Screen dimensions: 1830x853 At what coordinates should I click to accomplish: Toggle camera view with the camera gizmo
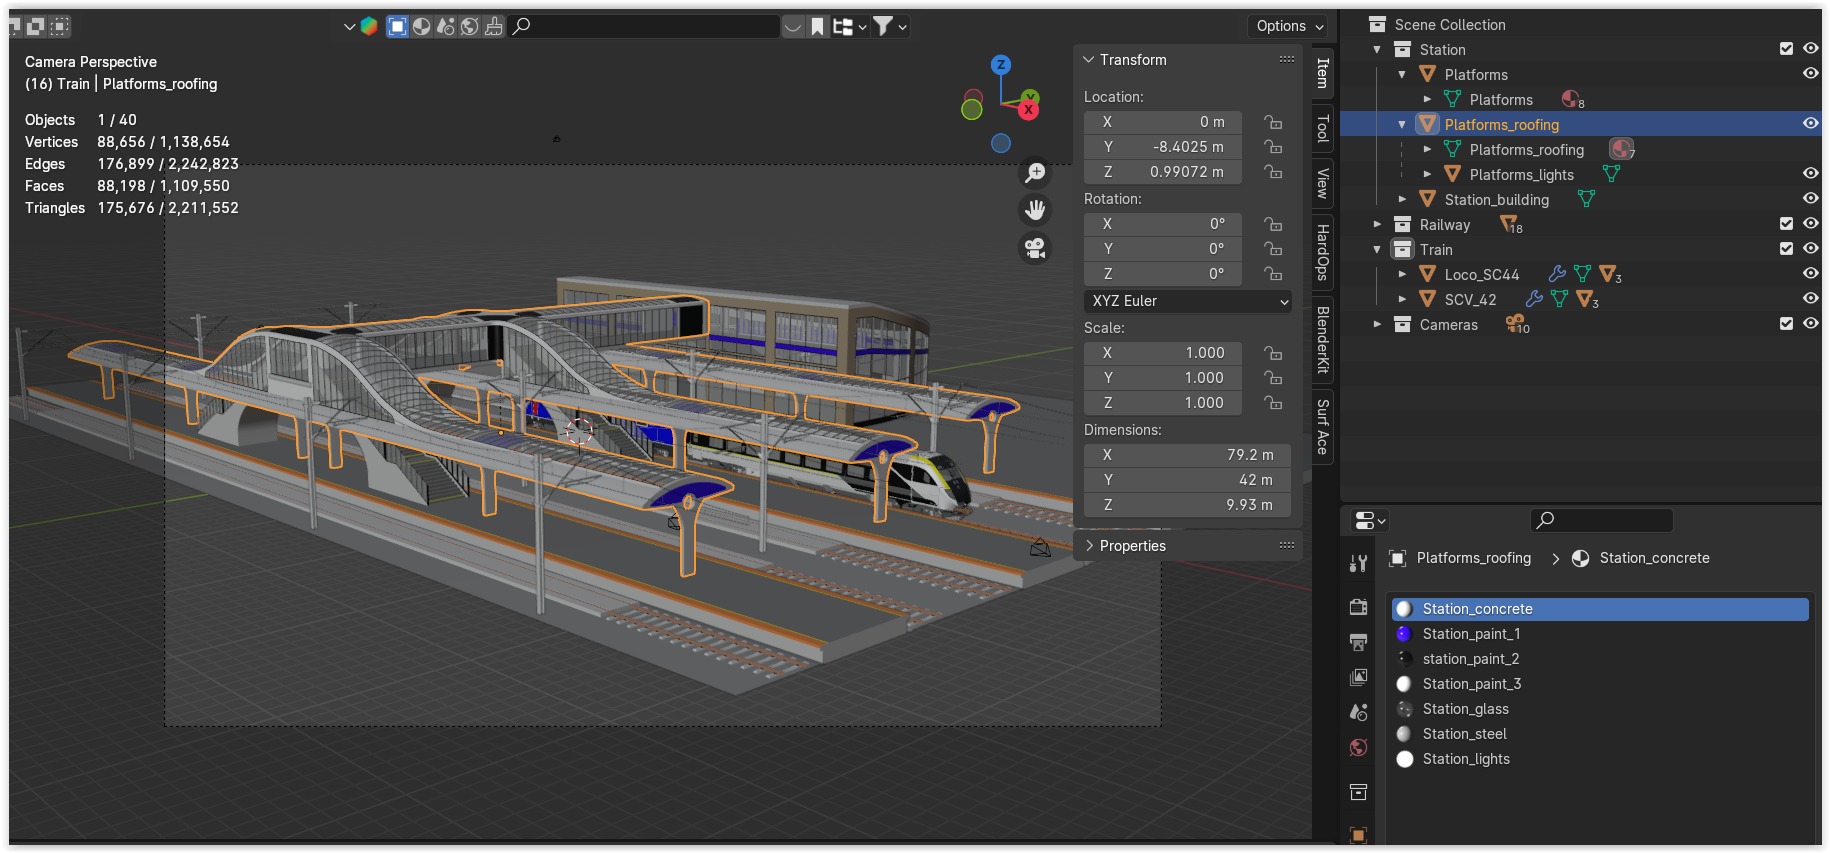(x=1035, y=247)
